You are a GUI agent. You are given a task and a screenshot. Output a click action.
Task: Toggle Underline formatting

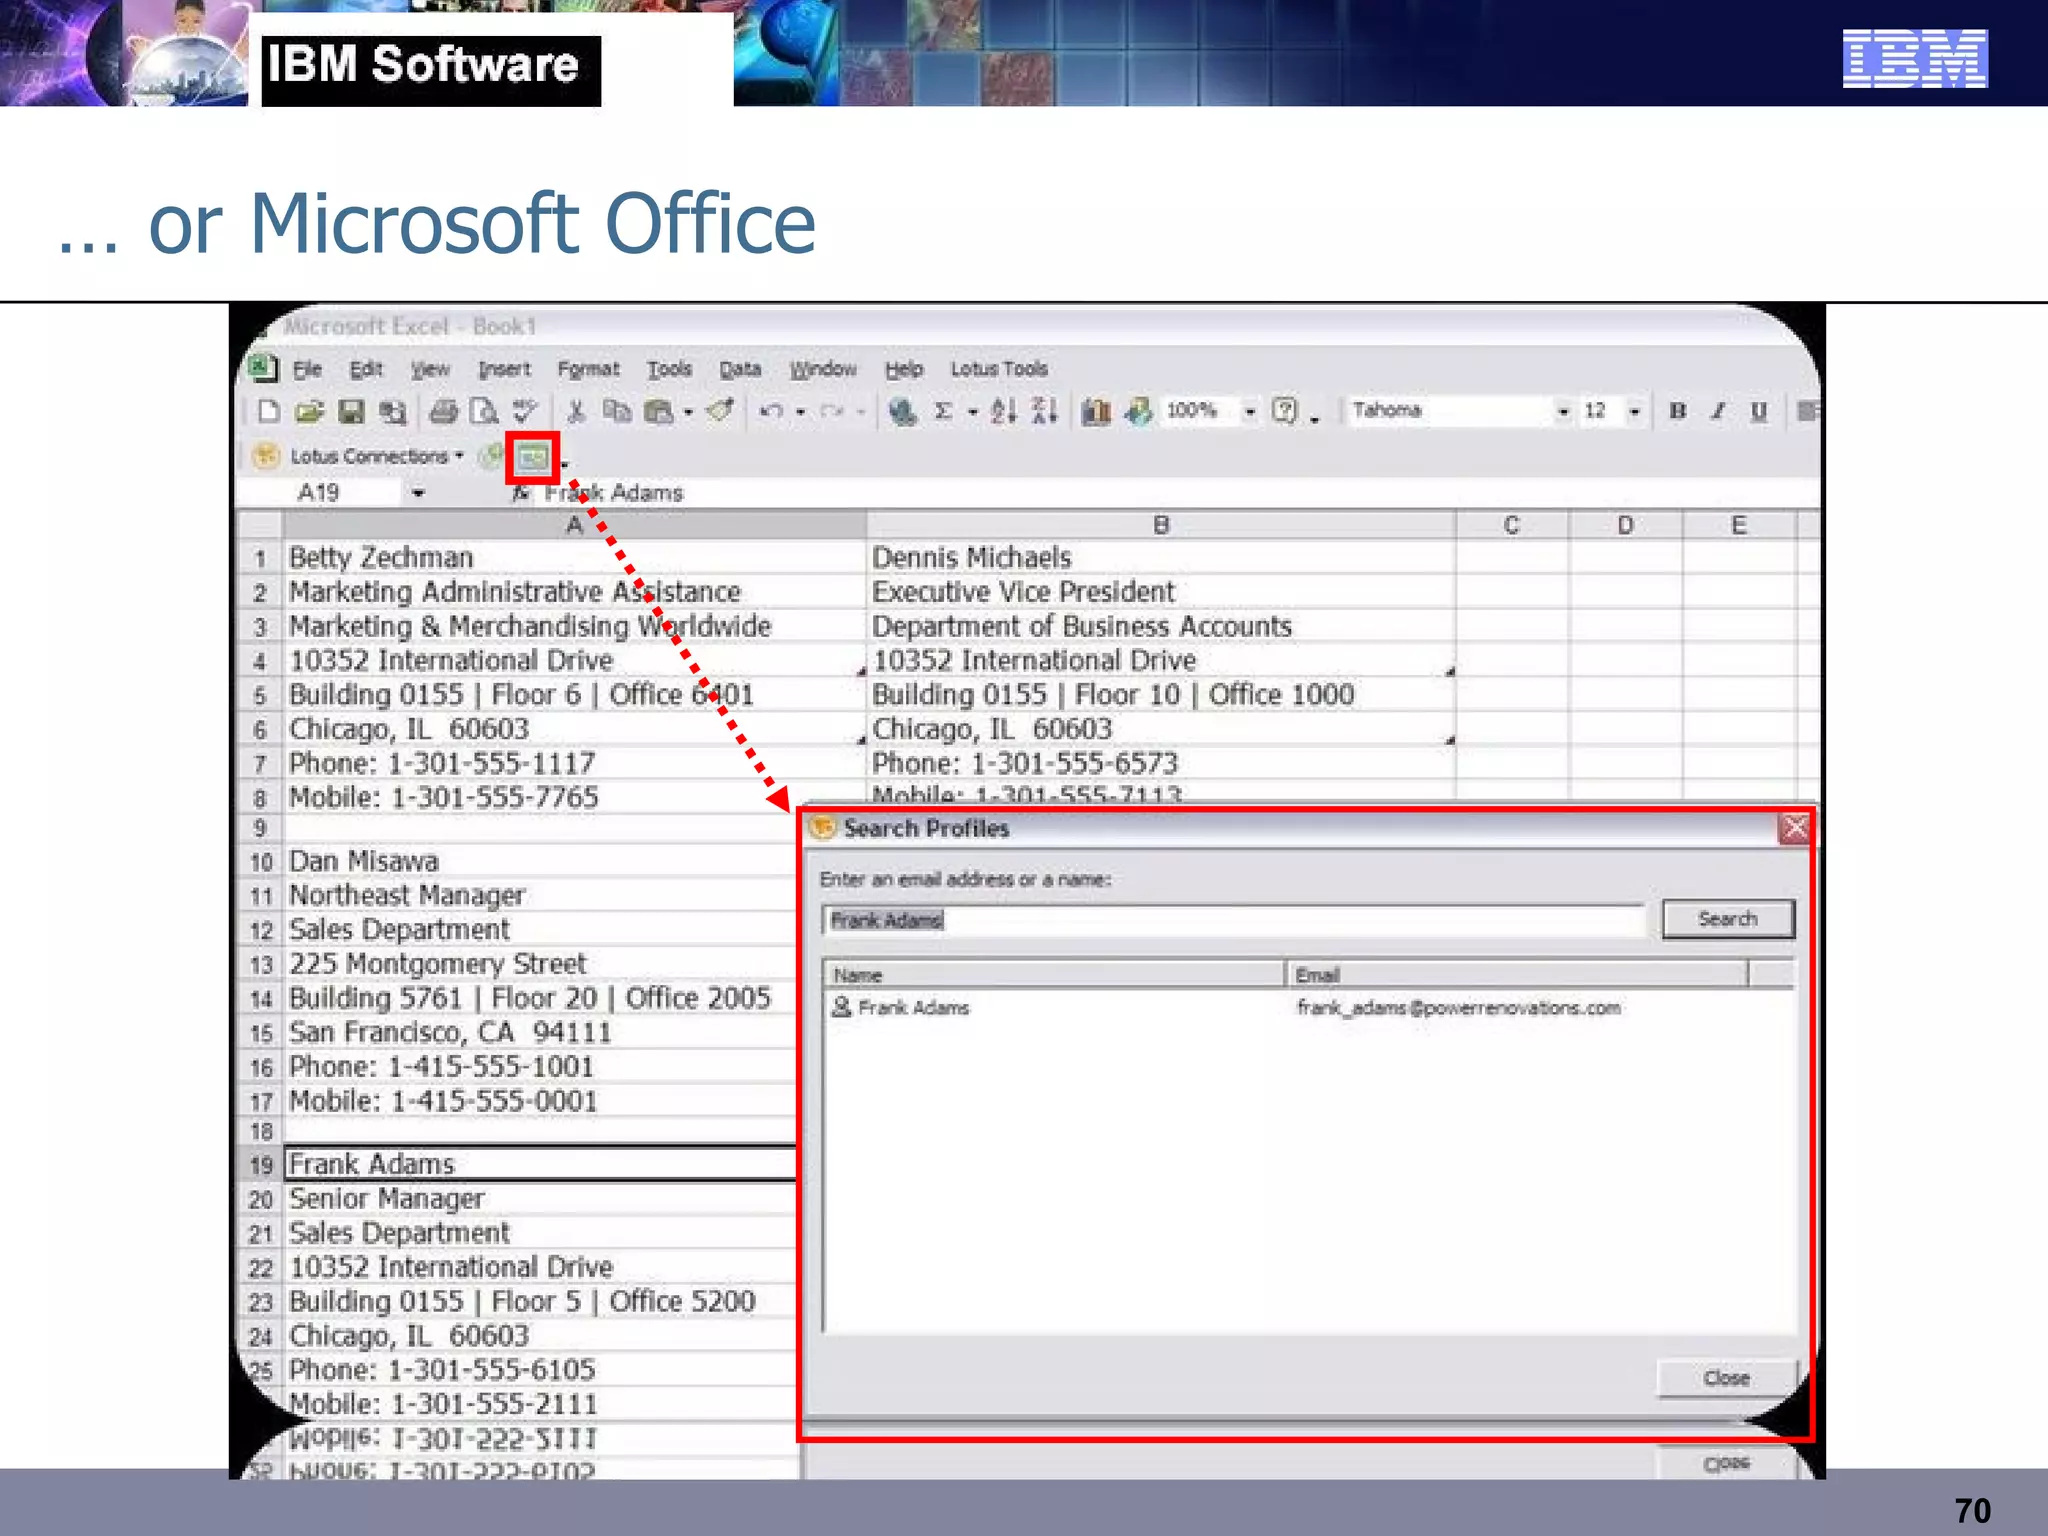click(1759, 411)
